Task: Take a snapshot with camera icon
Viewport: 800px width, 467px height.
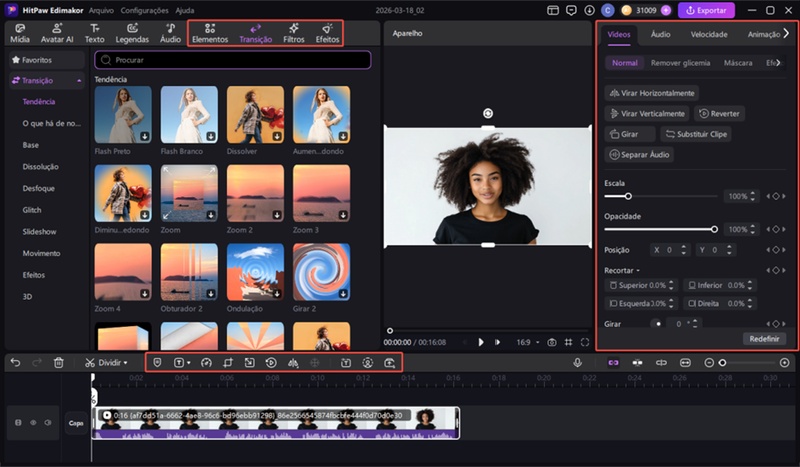Action: pos(551,342)
